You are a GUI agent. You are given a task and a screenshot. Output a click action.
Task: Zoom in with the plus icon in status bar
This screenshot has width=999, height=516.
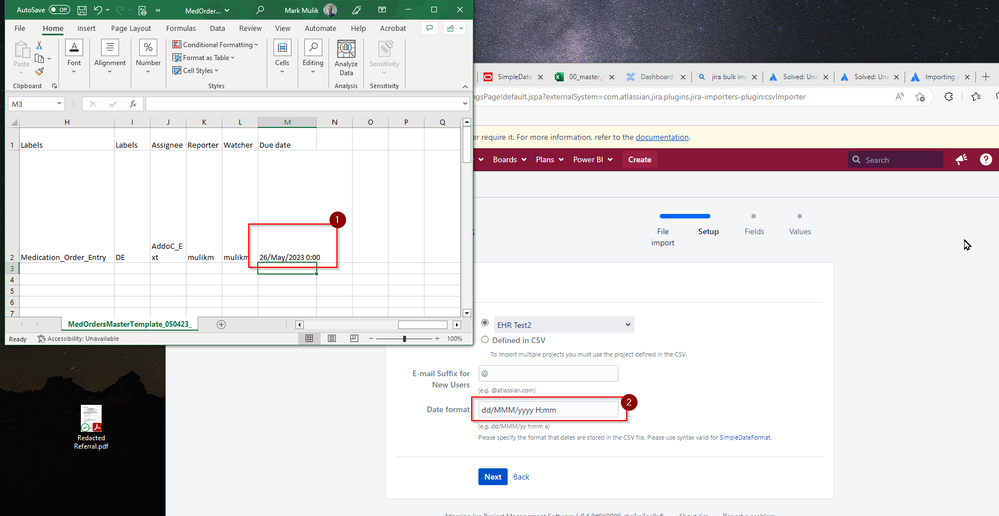pyautogui.click(x=436, y=339)
